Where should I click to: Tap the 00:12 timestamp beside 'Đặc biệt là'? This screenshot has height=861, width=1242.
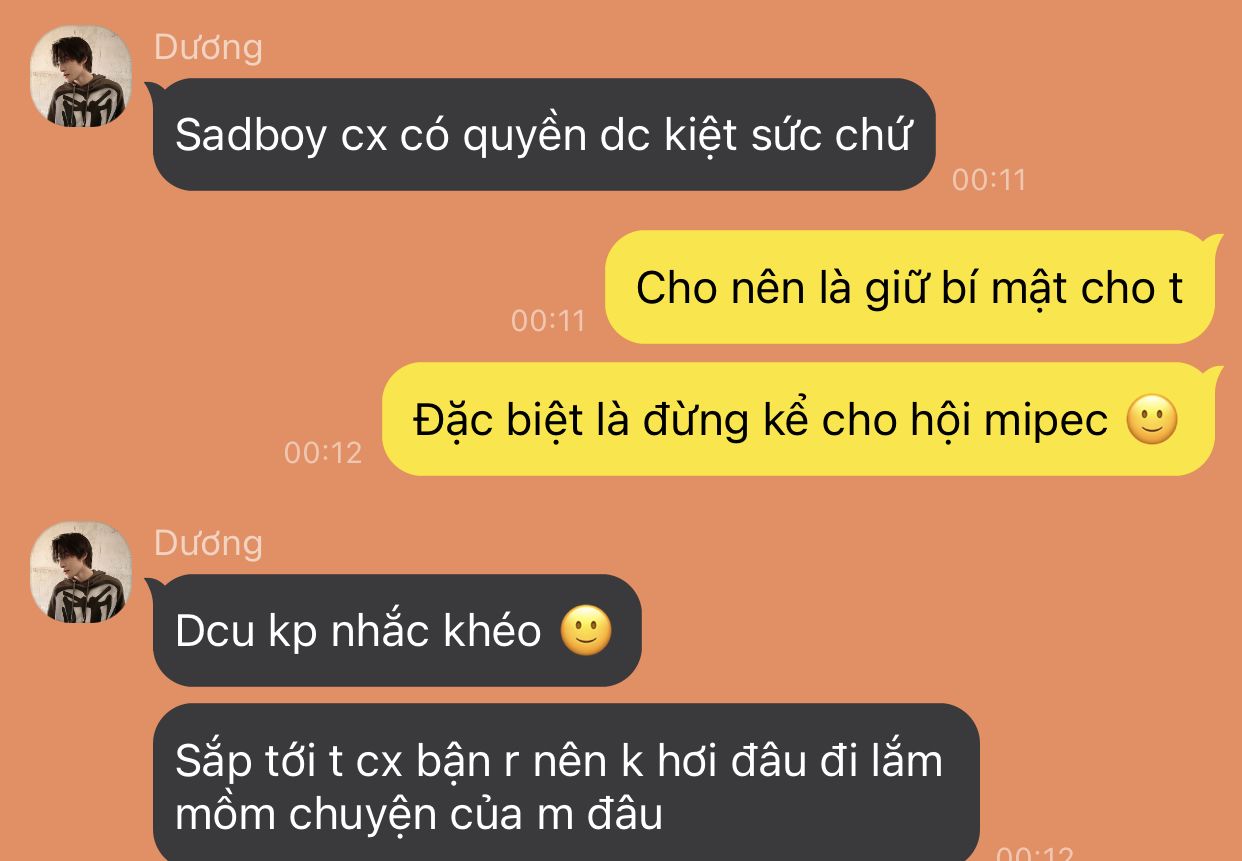[x=322, y=452]
